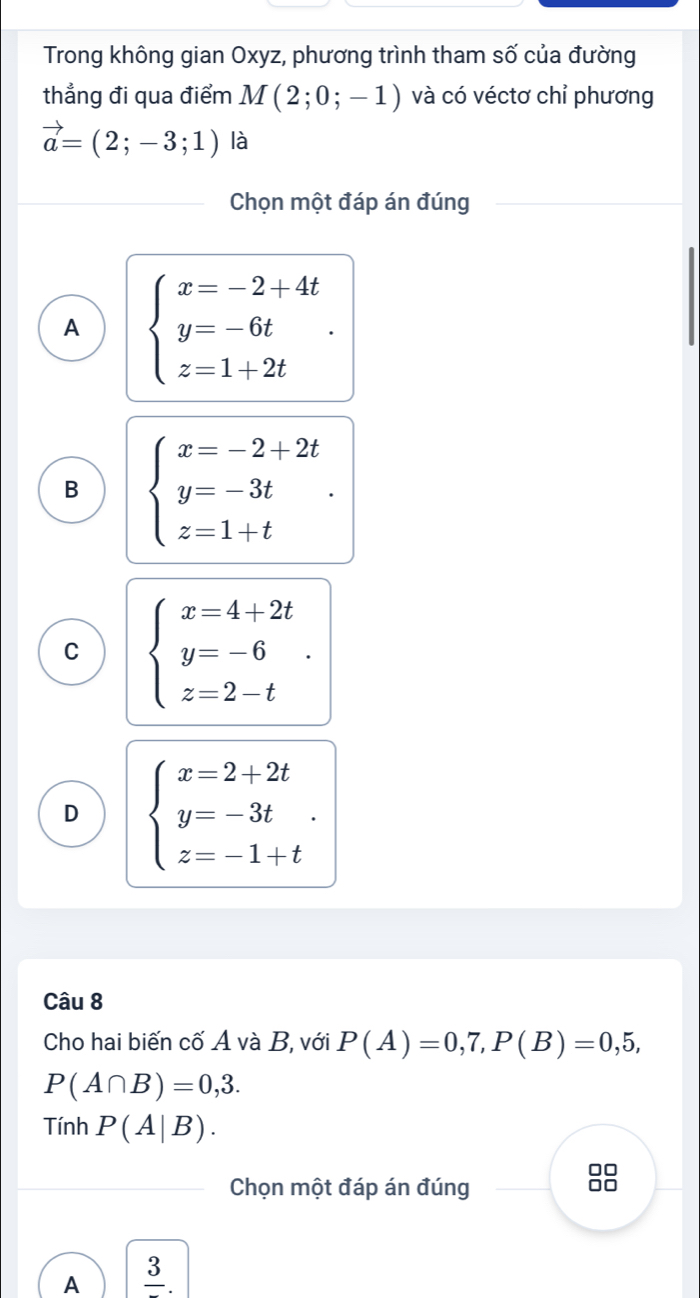Choose option A for Câu 8
Viewport: 700px width, 1298px height.
click(x=69, y=1280)
